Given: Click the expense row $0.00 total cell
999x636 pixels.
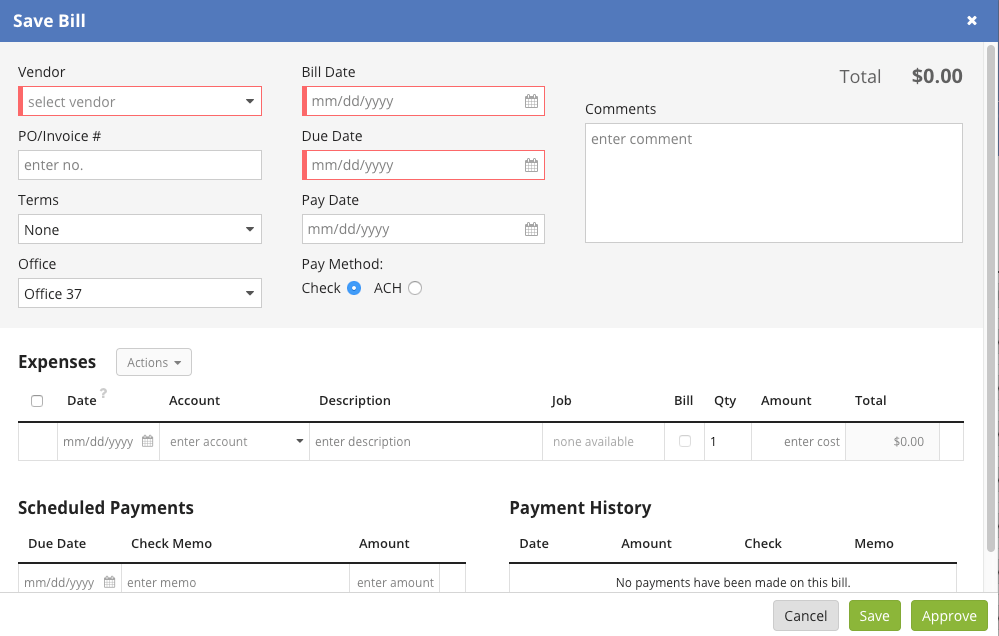Looking at the screenshot, I should click(x=892, y=441).
